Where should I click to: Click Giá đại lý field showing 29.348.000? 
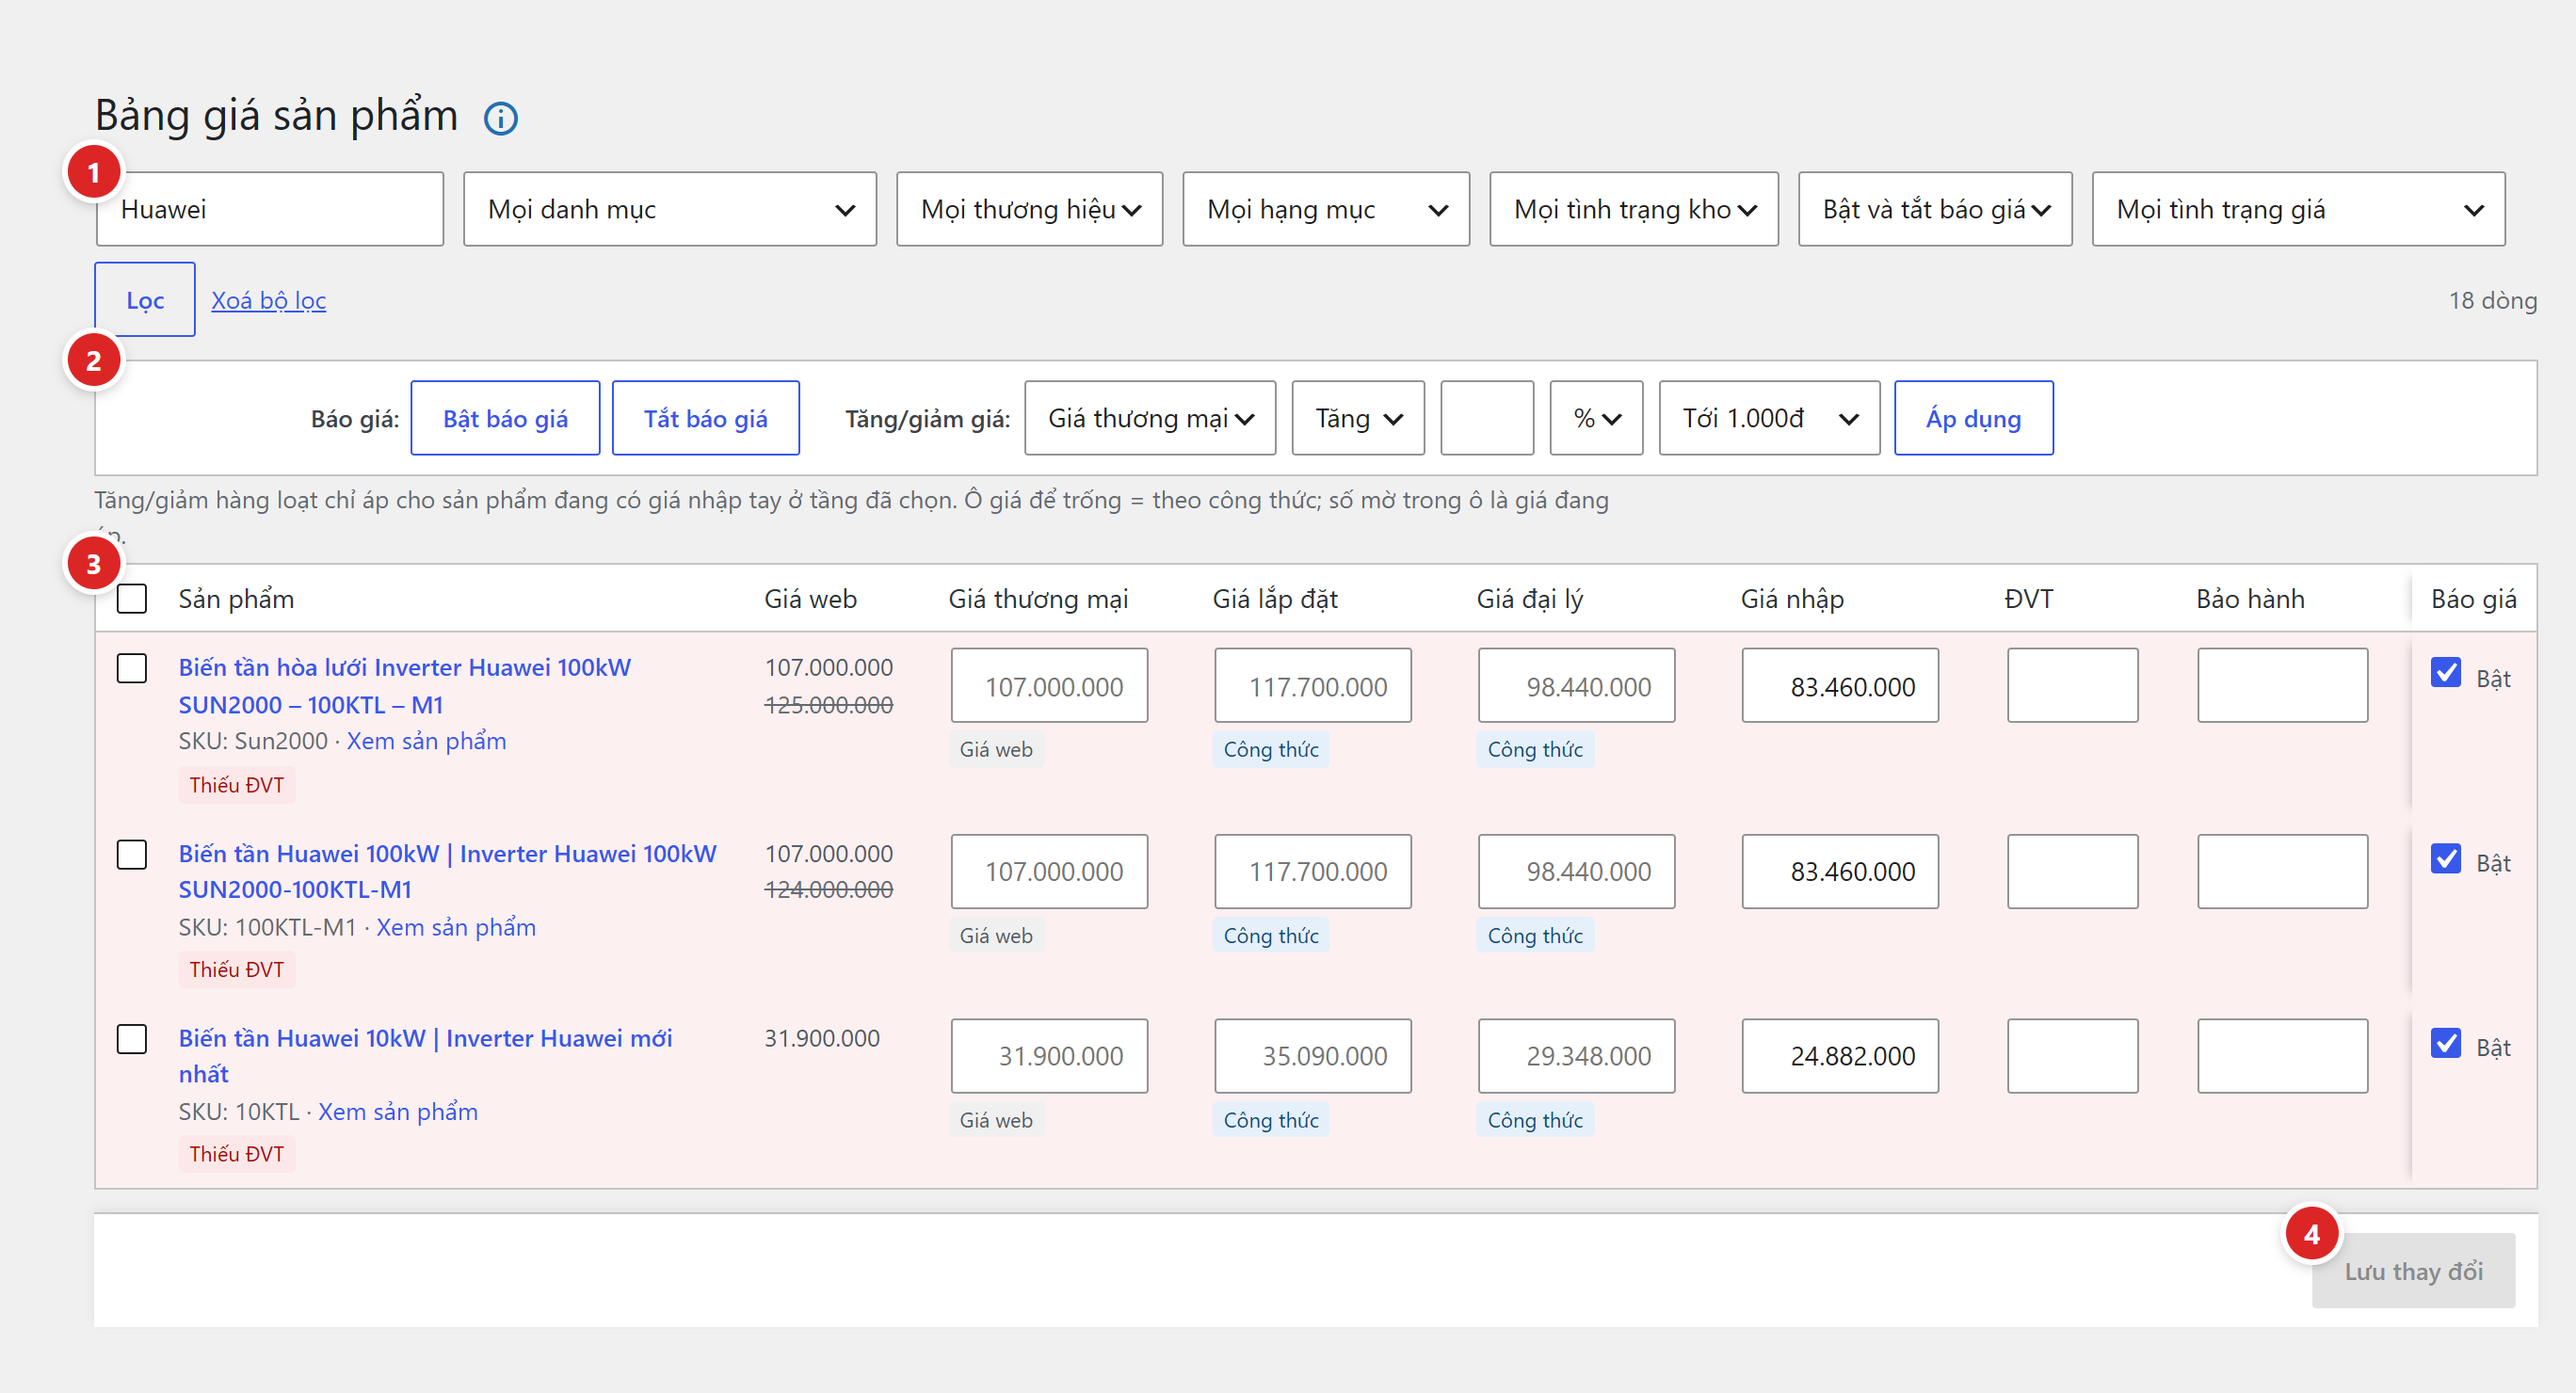[x=1576, y=1056]
